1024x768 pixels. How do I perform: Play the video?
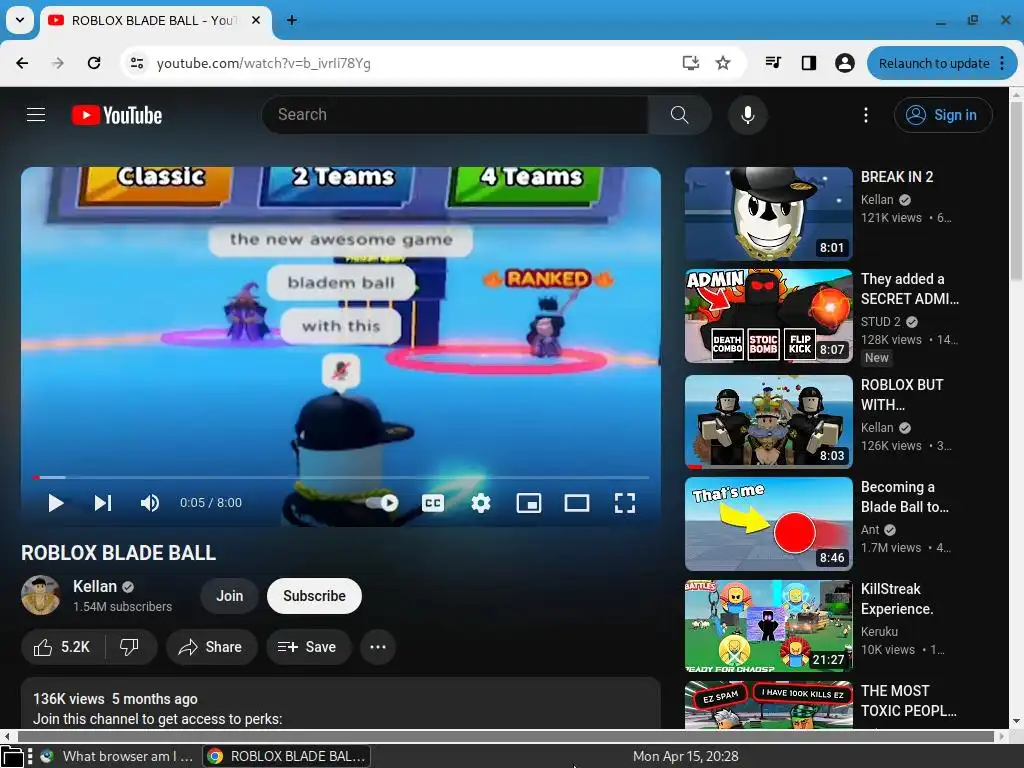56,503
